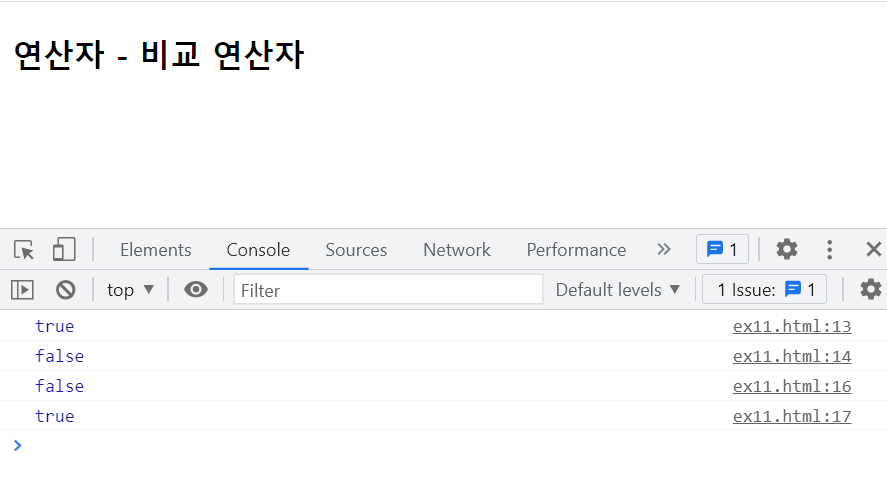Expand more tabs double-chevron
This screenshot has width=887, height=481.
[664, 249]
